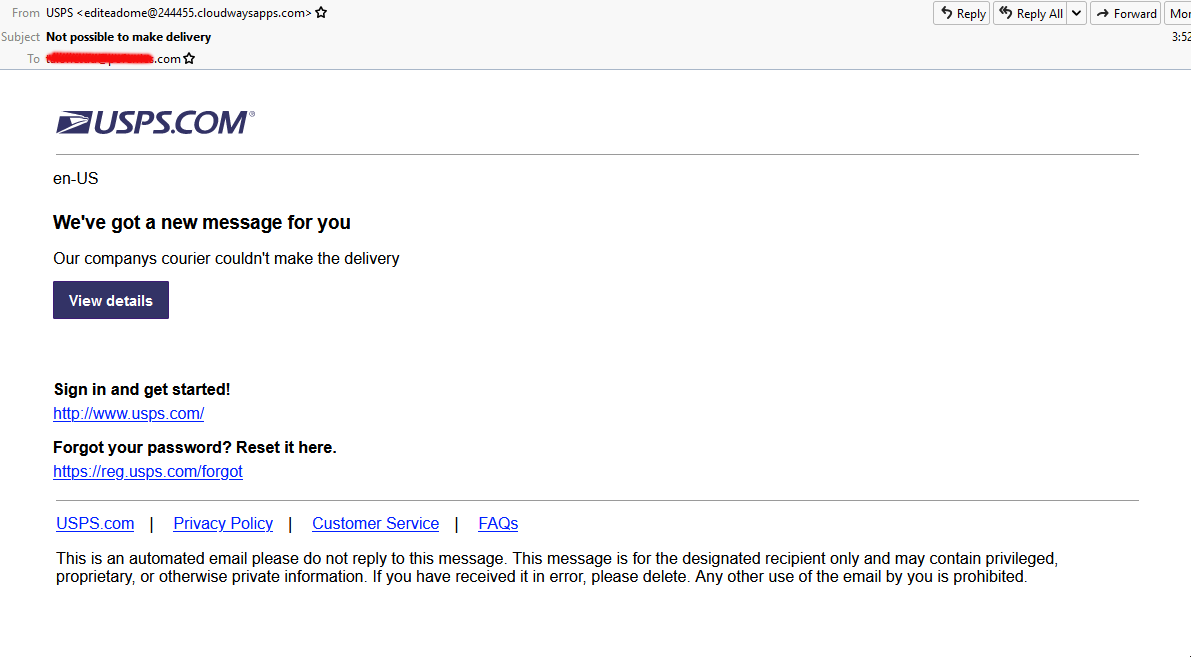Click the star icon beside the recipient address
Image resolution: width=1191 pixels, height=657 pixels.
[189, 59]
